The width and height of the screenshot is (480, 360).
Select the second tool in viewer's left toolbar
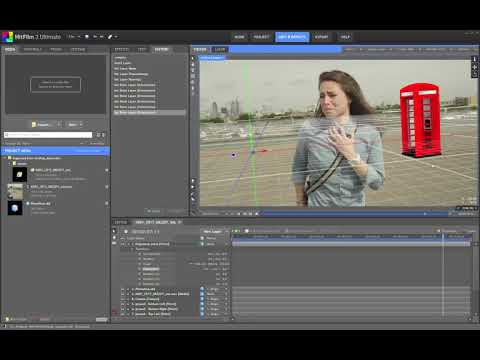click(x=193, y=64)
